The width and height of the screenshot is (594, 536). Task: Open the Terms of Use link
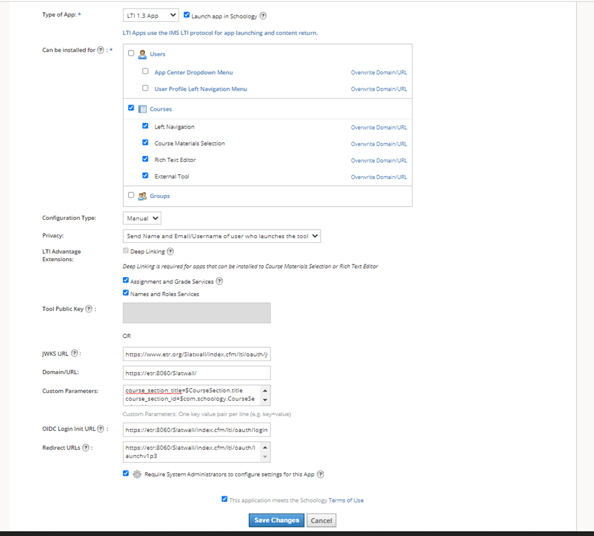point(346,500)
